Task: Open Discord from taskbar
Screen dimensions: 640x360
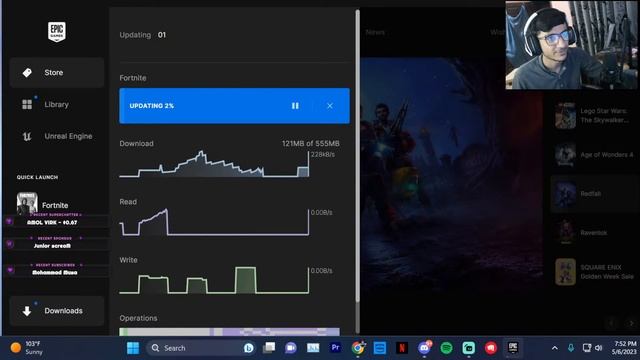Action: 424,348
